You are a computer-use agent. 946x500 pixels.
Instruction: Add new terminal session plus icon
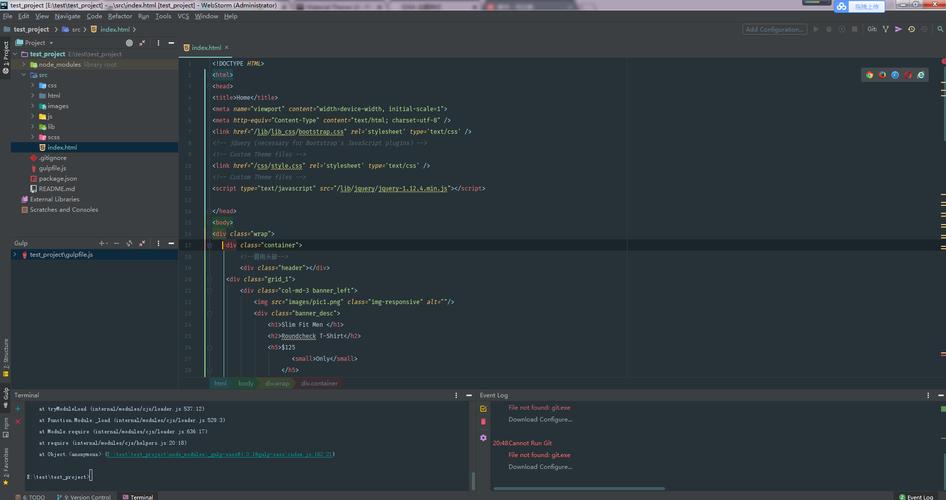click(18, 408)
